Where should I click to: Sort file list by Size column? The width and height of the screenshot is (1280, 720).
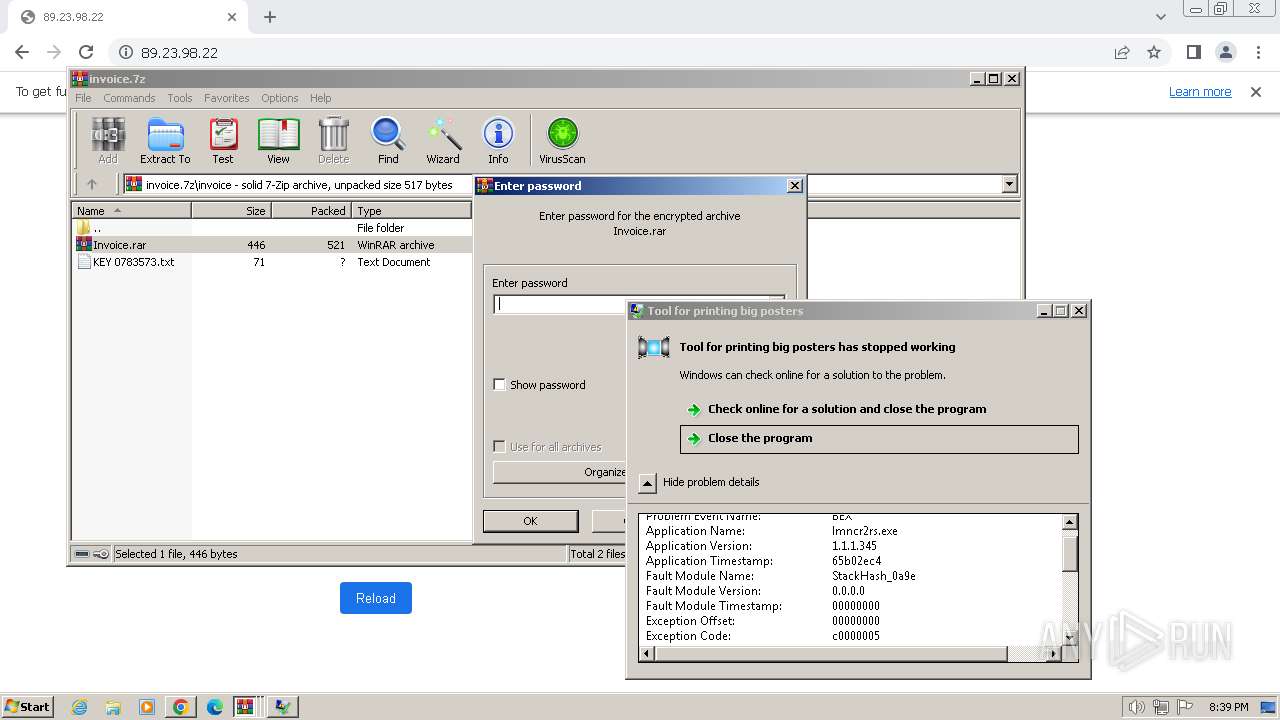coord(231,210)
